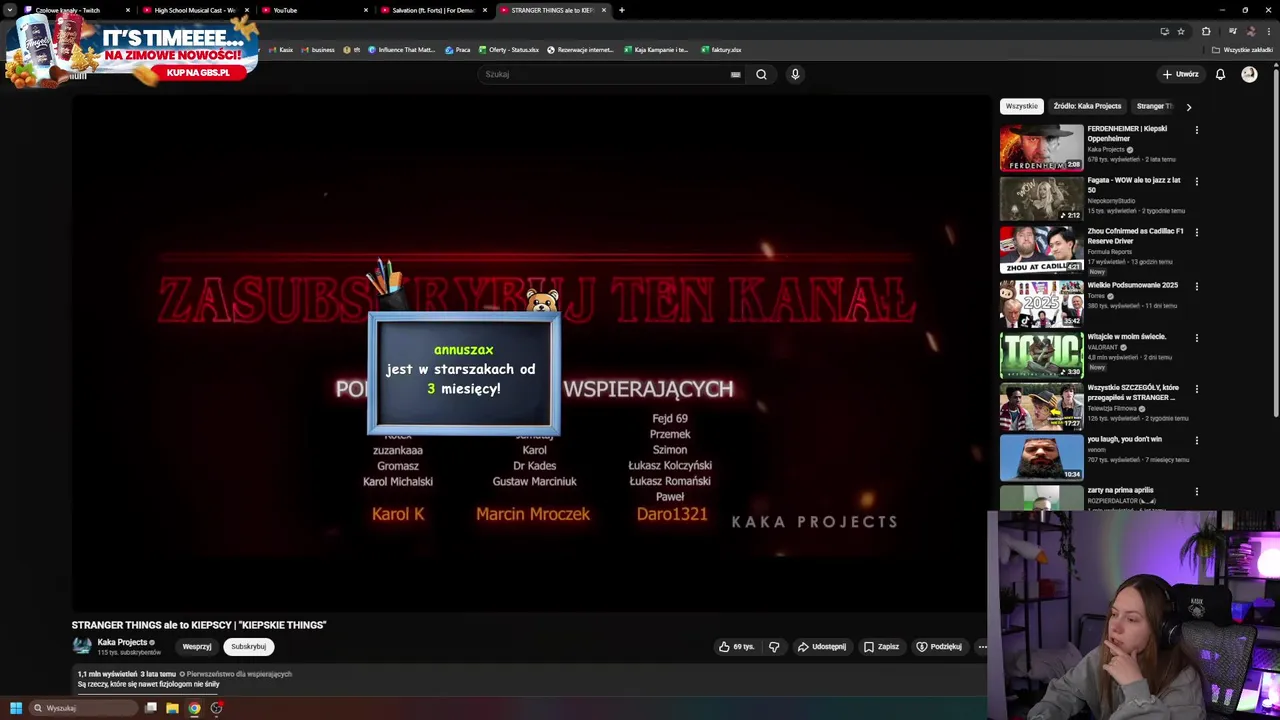Viewport: 1280px width, 720px height.
Task: Open the Rezerwacje internet... bookmark
Action: (x=580, y=50)
